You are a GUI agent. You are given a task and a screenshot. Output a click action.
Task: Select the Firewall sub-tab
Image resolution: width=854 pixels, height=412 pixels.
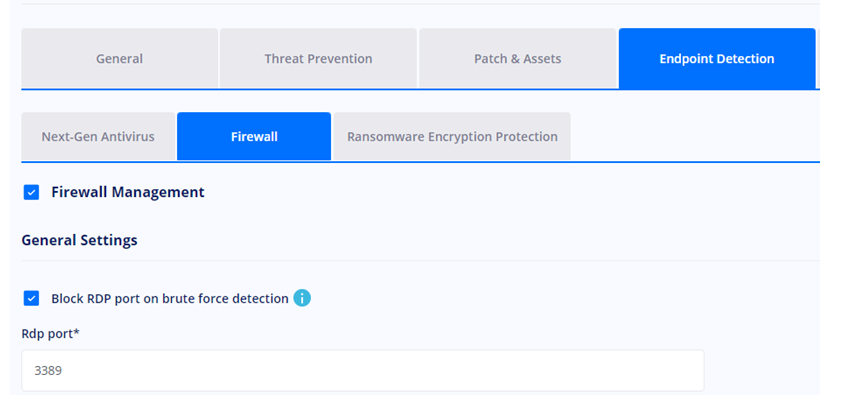click(254, 136)
